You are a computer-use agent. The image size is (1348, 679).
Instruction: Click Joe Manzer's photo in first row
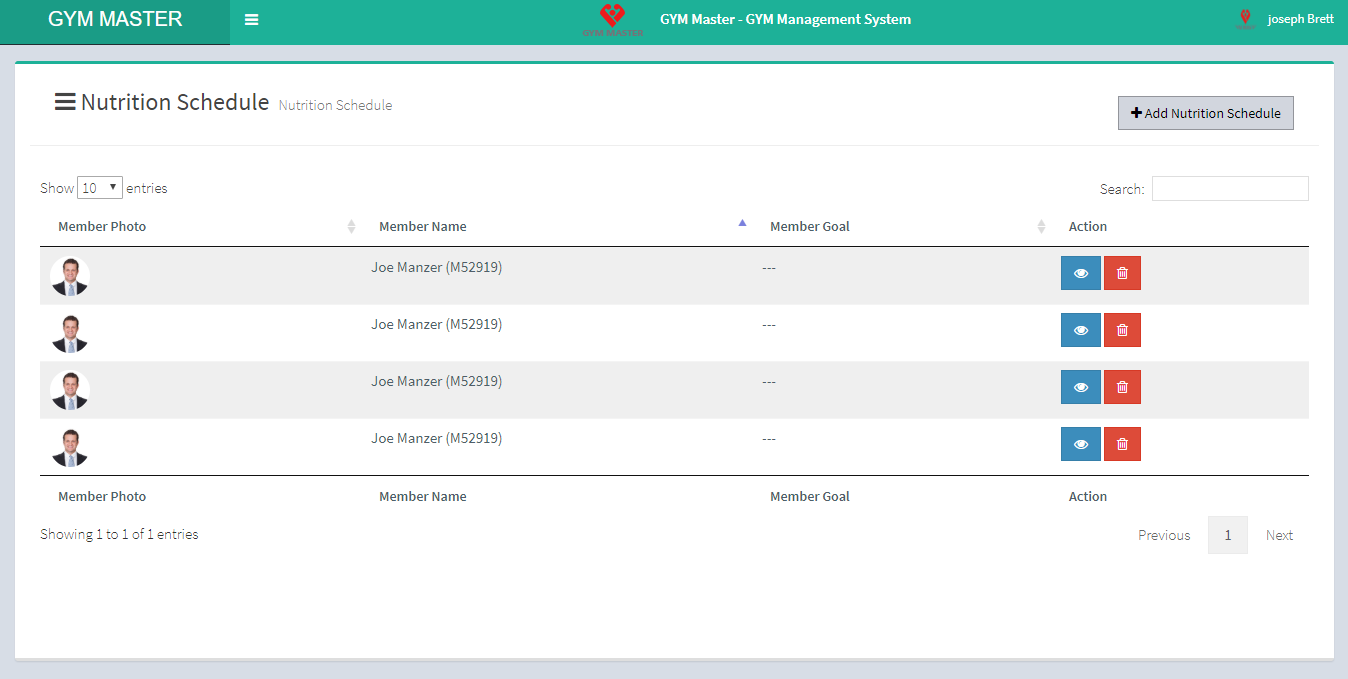[x=70, y=277]
